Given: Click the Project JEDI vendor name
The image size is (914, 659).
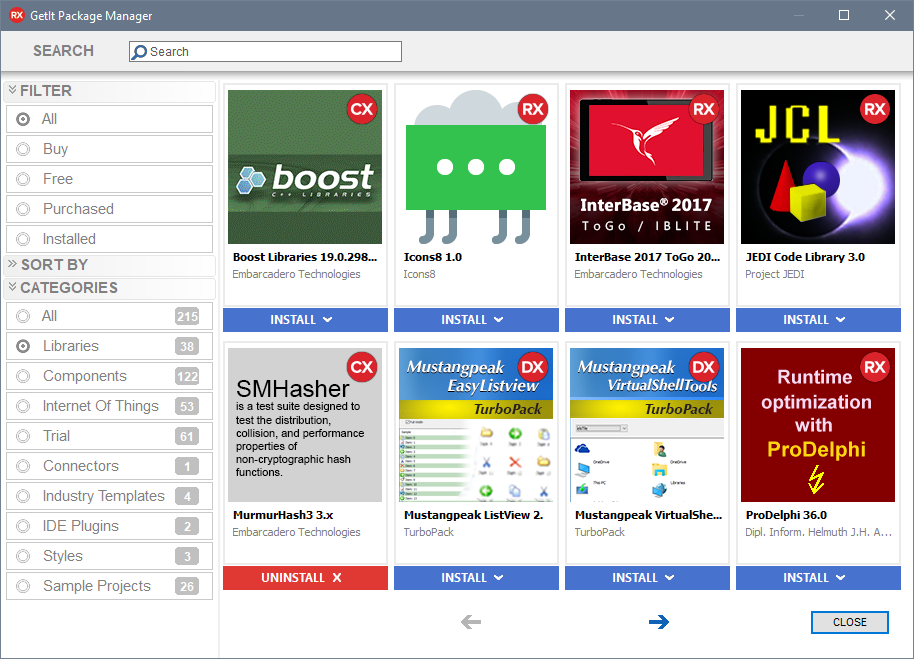Looking at the screenshot, I should click(775, 274).
